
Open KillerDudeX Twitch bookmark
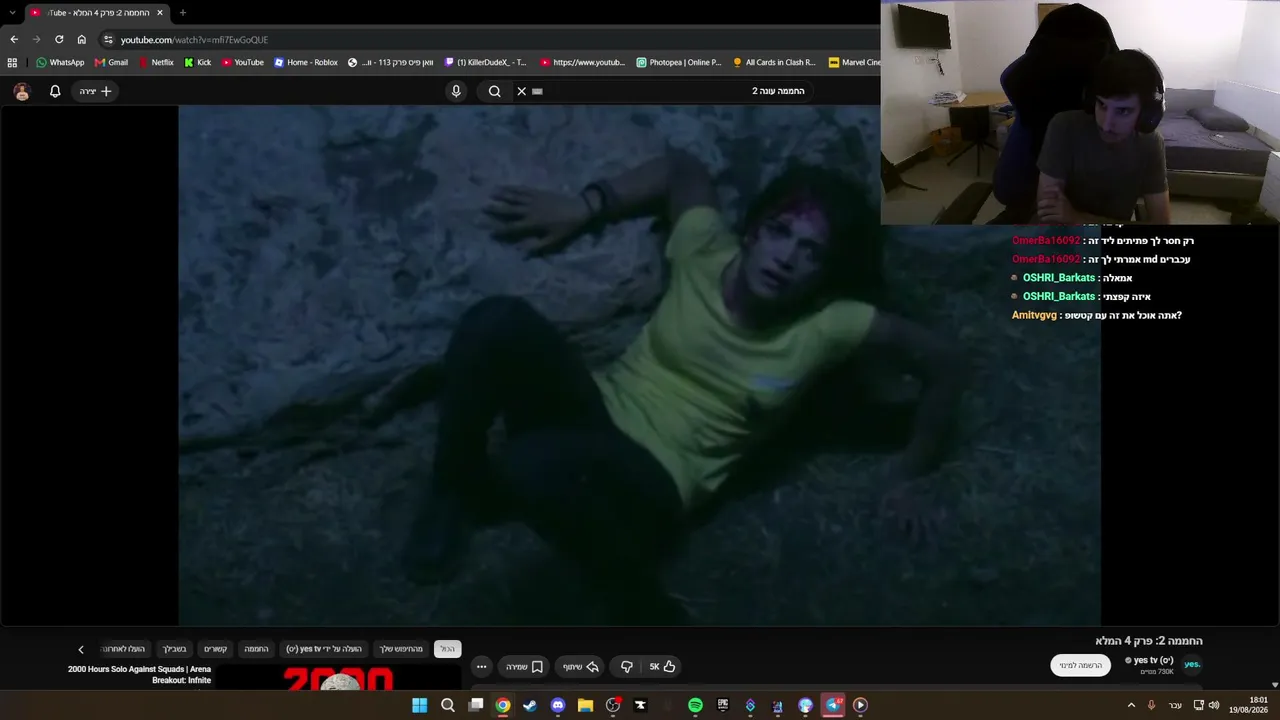pyautogui.click(x=486, y=62)
